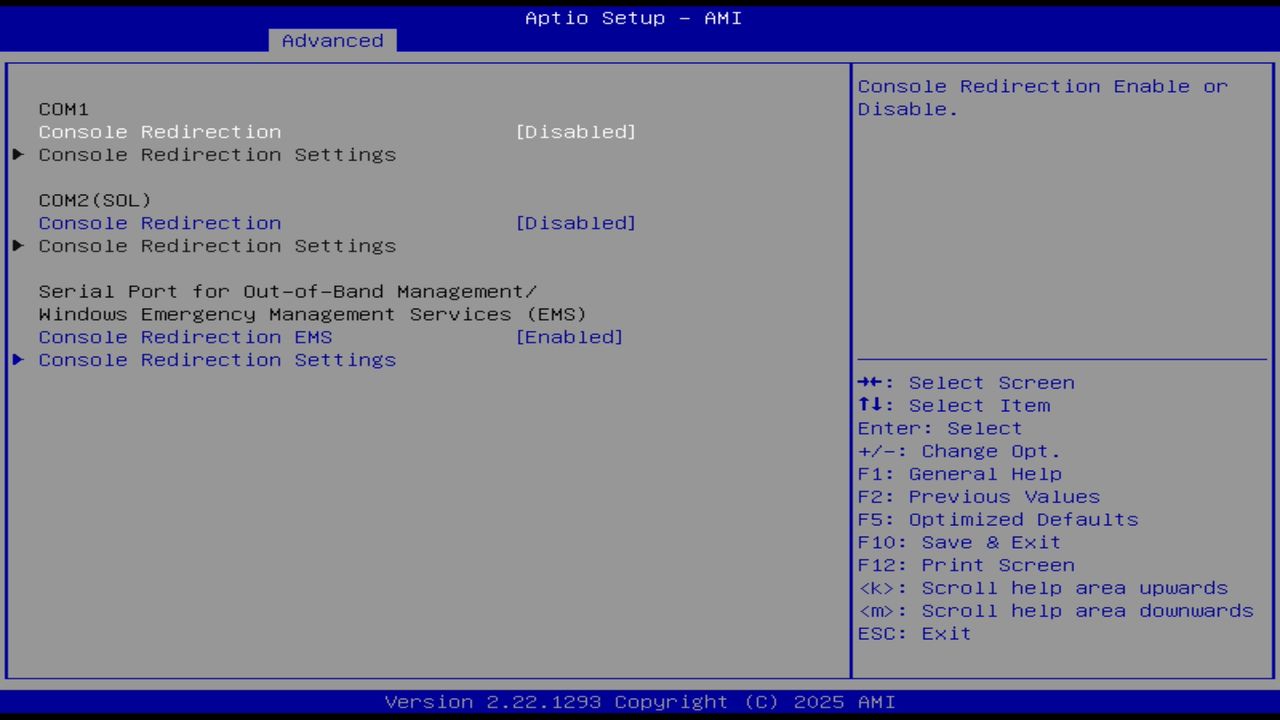Expand the EMS Console Redirection Settings entry
Image resolution: width=1280 pixels, height=720 pixels.
click(217, 360)
